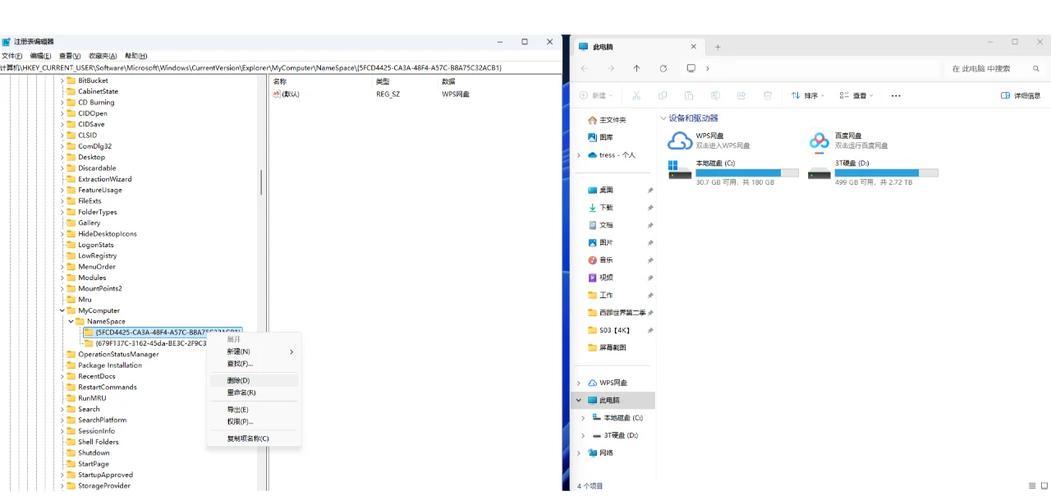
Task: Collapse the 设备和驱动器 group
Action: coord(664,118)
